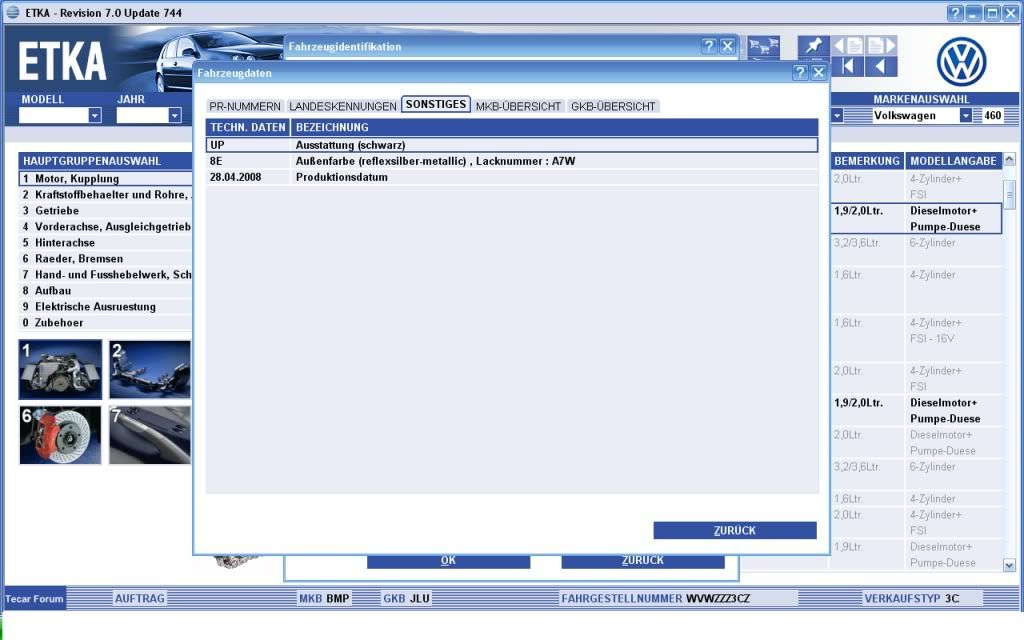Click ZURÜCK in the Fahrzeugidentifikation dialog
Screen dimensions: 1024x640
(x=643, y=561)
